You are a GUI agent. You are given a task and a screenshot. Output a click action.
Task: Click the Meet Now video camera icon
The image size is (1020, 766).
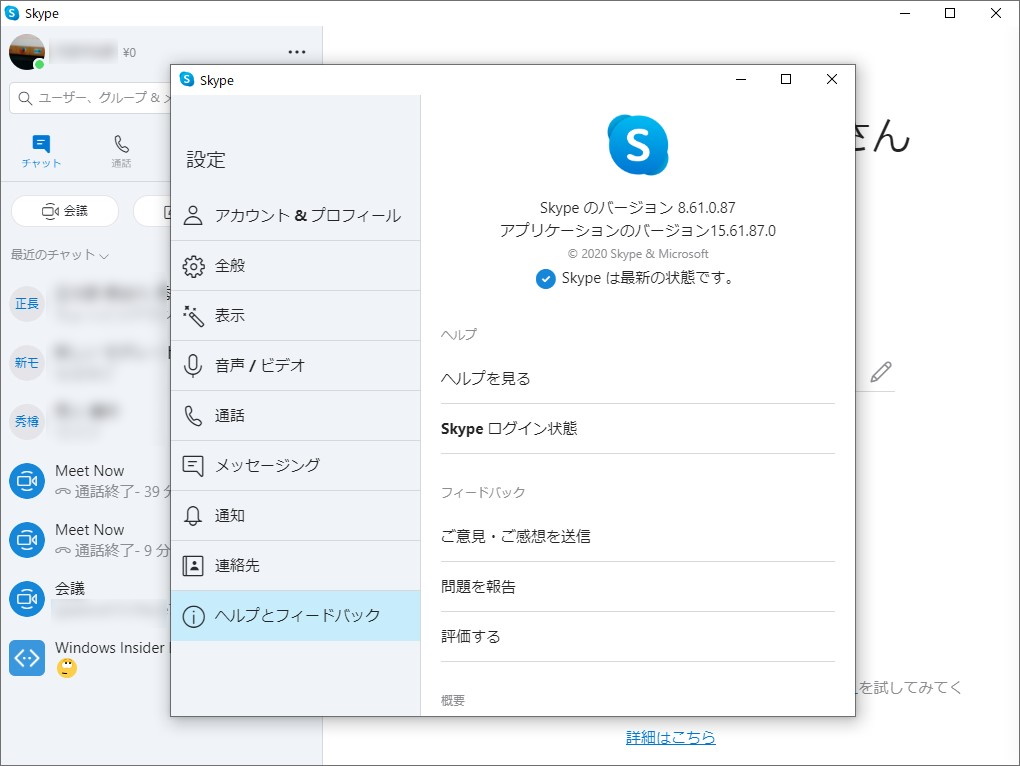(x=27, y=480)
